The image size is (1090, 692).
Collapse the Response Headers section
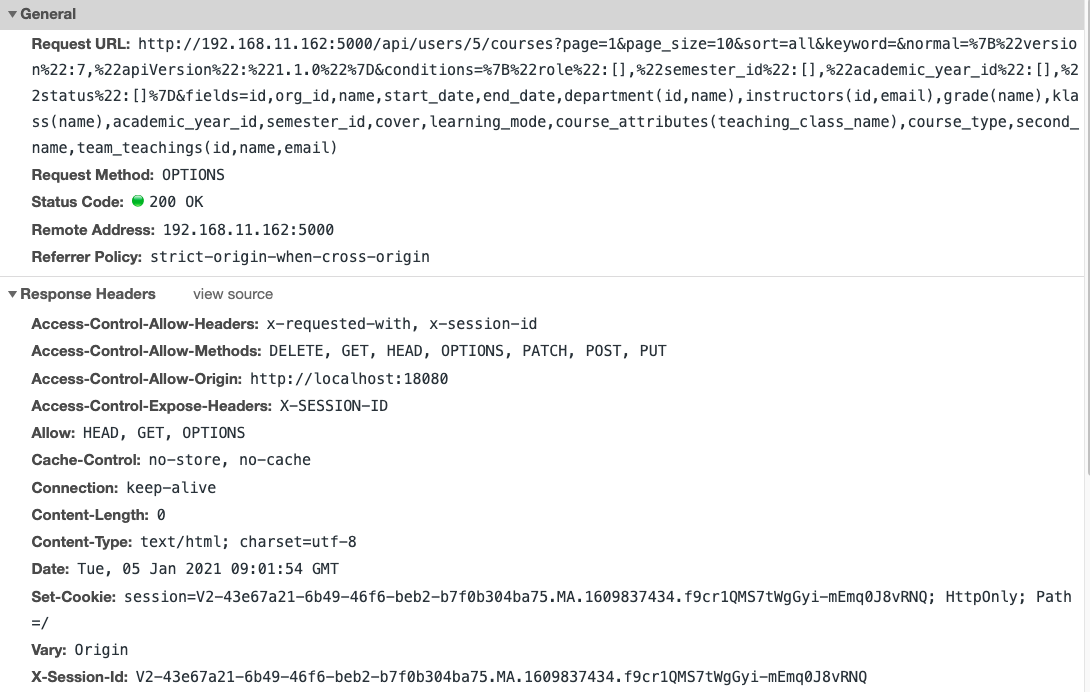[x=12, y=294]
